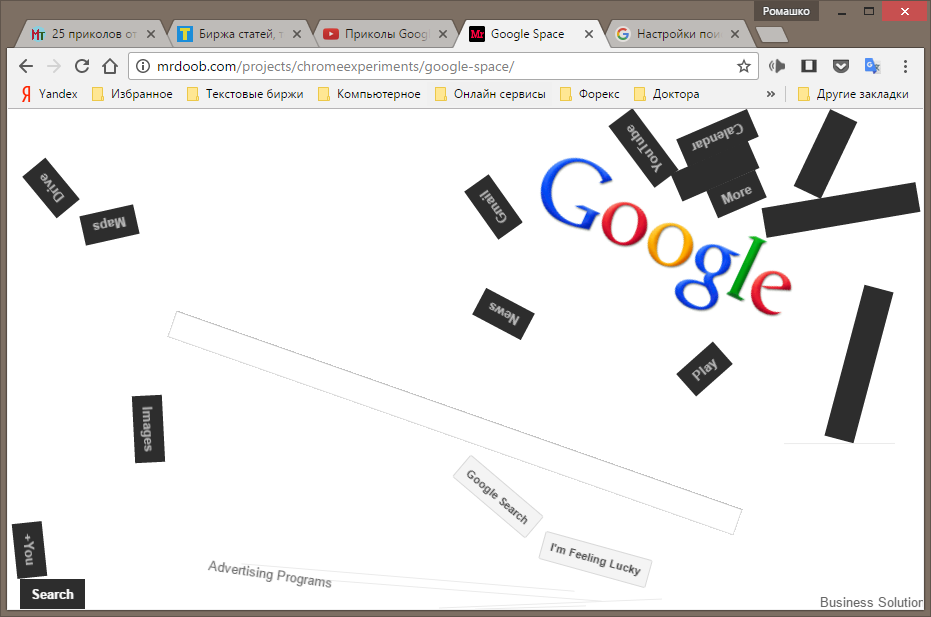Screen dimensions: 931x617
Task: Open the Chrome three-dot menu
Action: pyautogui.click(x=905, y=66)
